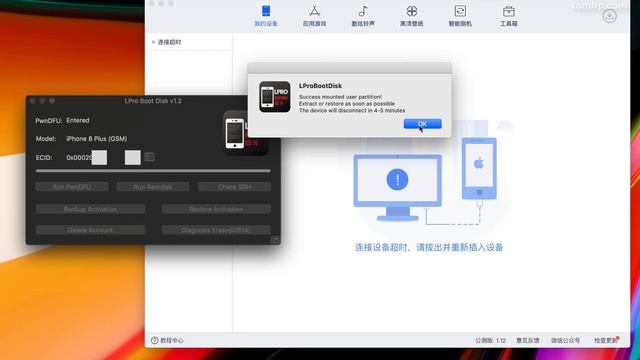Viewport: 640px width, 360px height.
Task: Click the 'device will disconnect in 4-5 minutes' line
Action: (352, 110)
